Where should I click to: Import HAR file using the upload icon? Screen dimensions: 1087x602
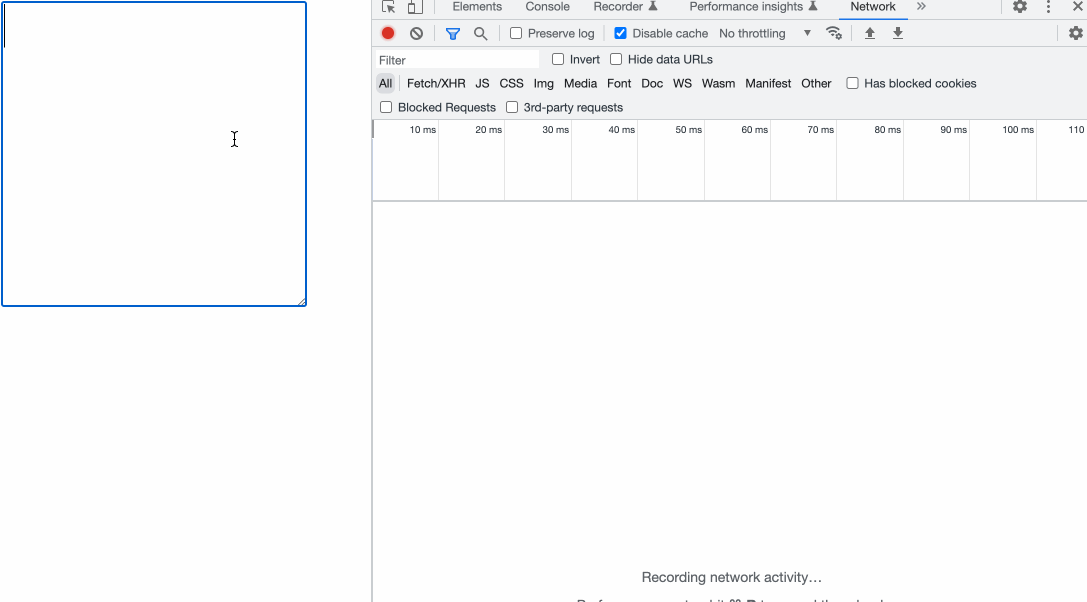click(x=869, y=33)
